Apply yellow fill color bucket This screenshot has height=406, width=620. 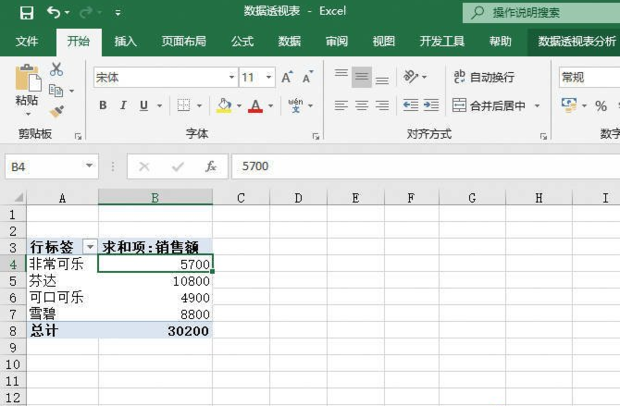224,105
